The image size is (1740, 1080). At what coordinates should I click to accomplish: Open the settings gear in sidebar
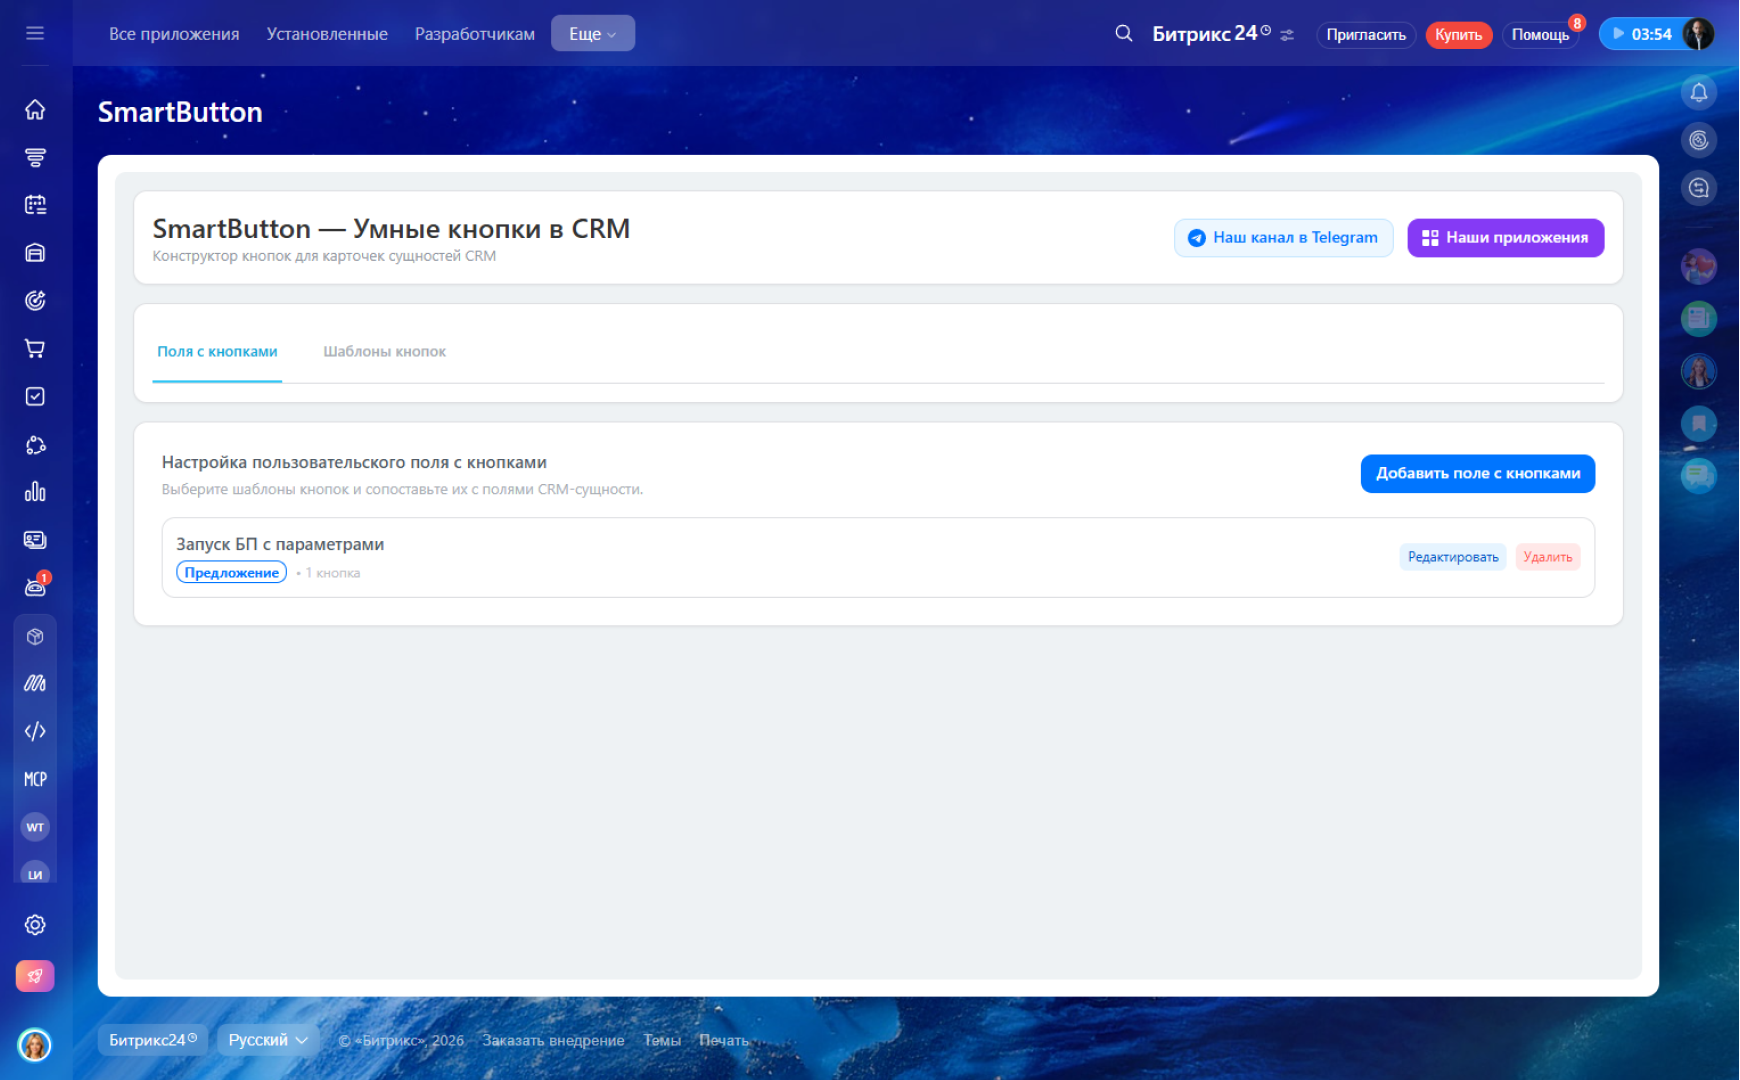(x=35, y=925)
